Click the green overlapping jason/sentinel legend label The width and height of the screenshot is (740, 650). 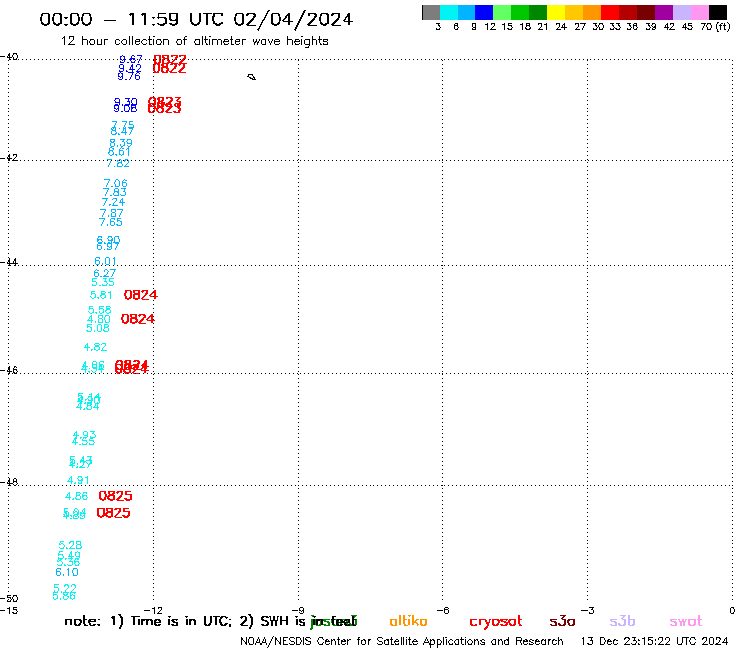coord(334,622)
